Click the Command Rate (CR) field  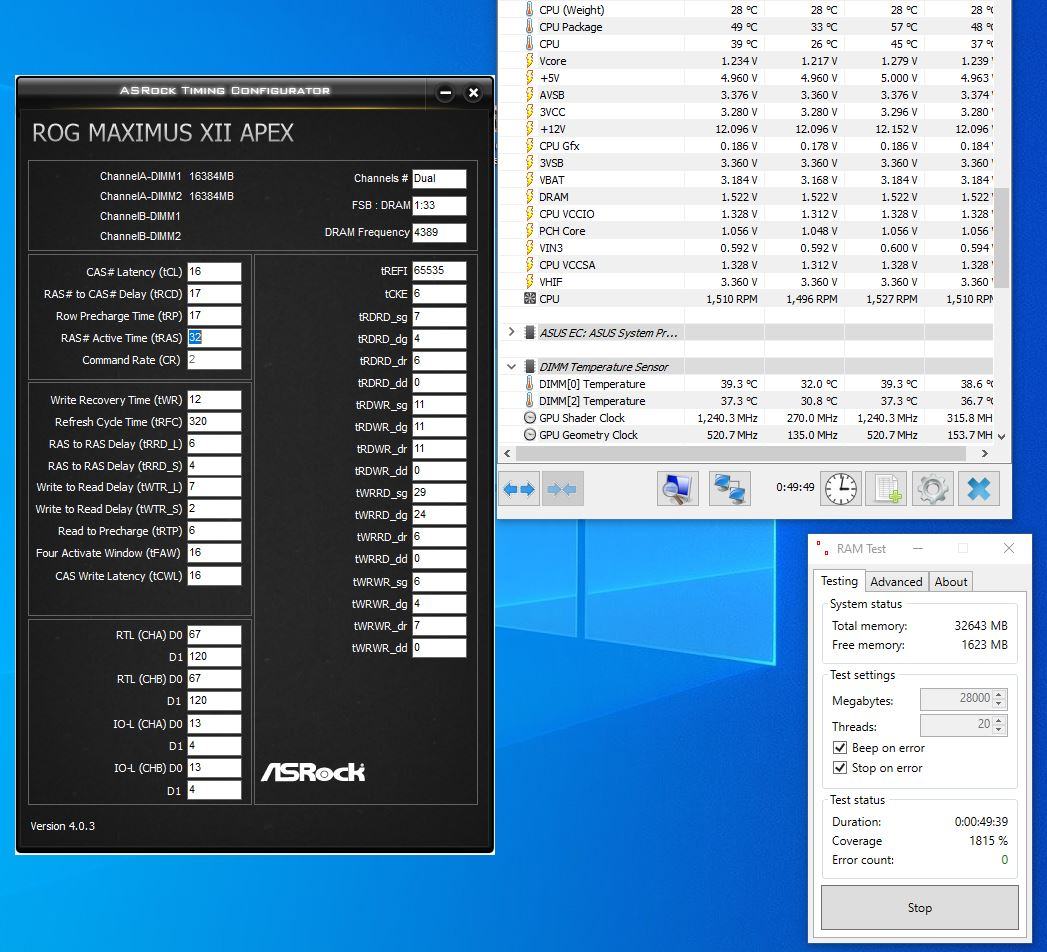[x=214, y=360]
